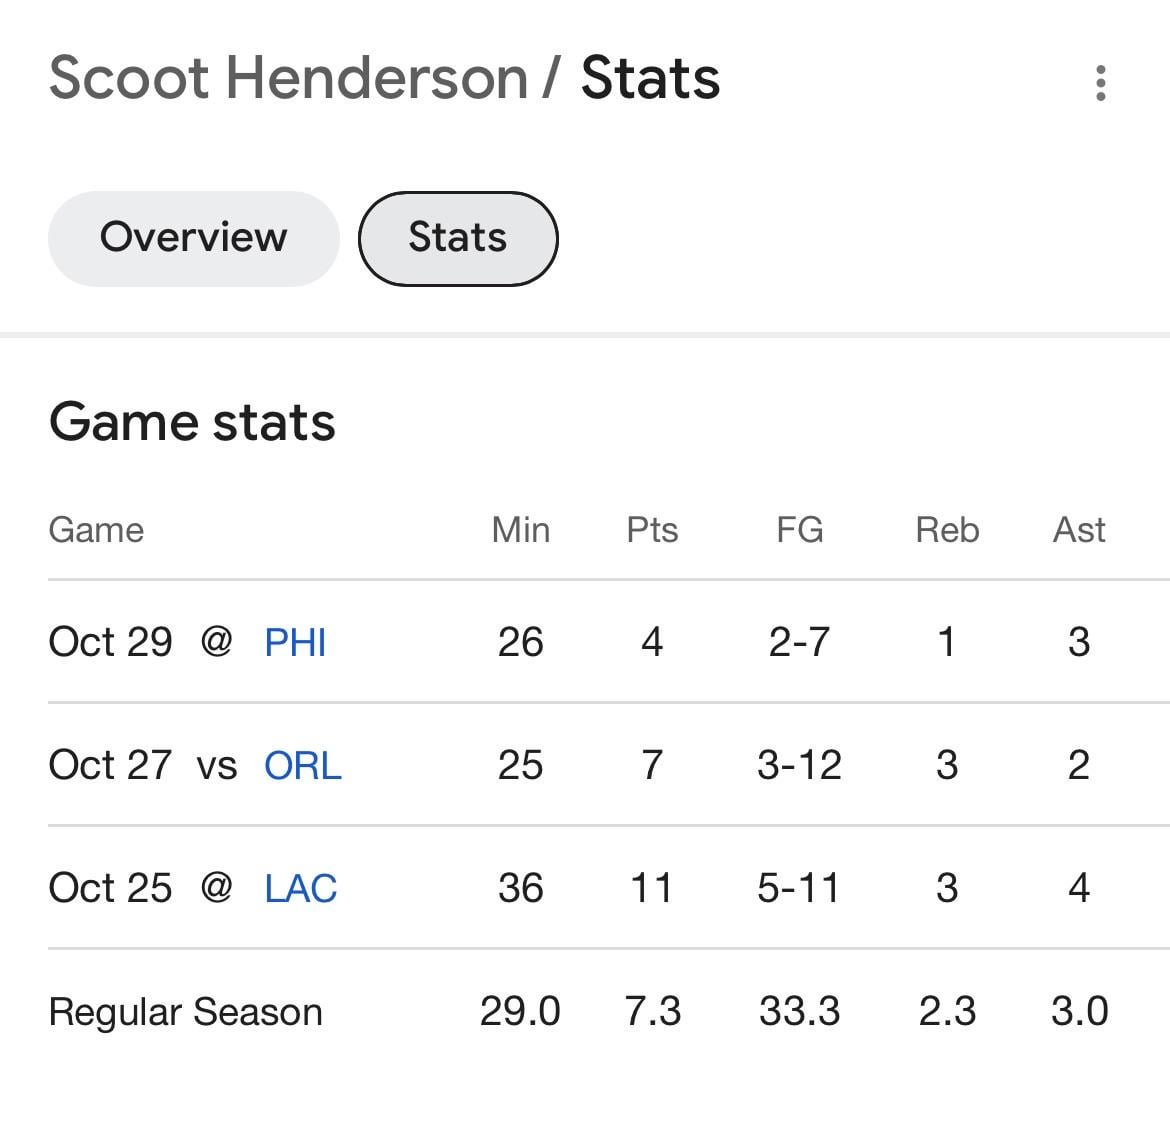Switch to the Overview tab

click(193, 238)
